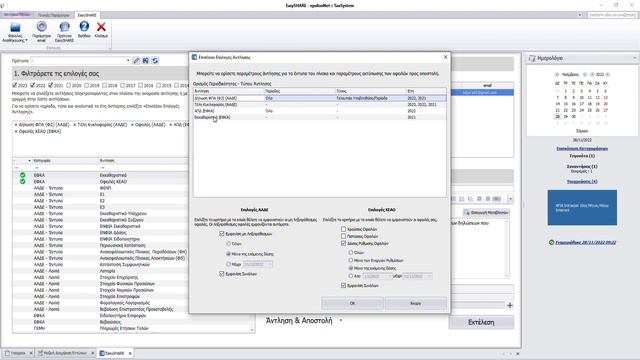The width and height of the screenshot is (640, 360).
Task: Open the update link dated 28/11/2022
Action: click(586, 242)
